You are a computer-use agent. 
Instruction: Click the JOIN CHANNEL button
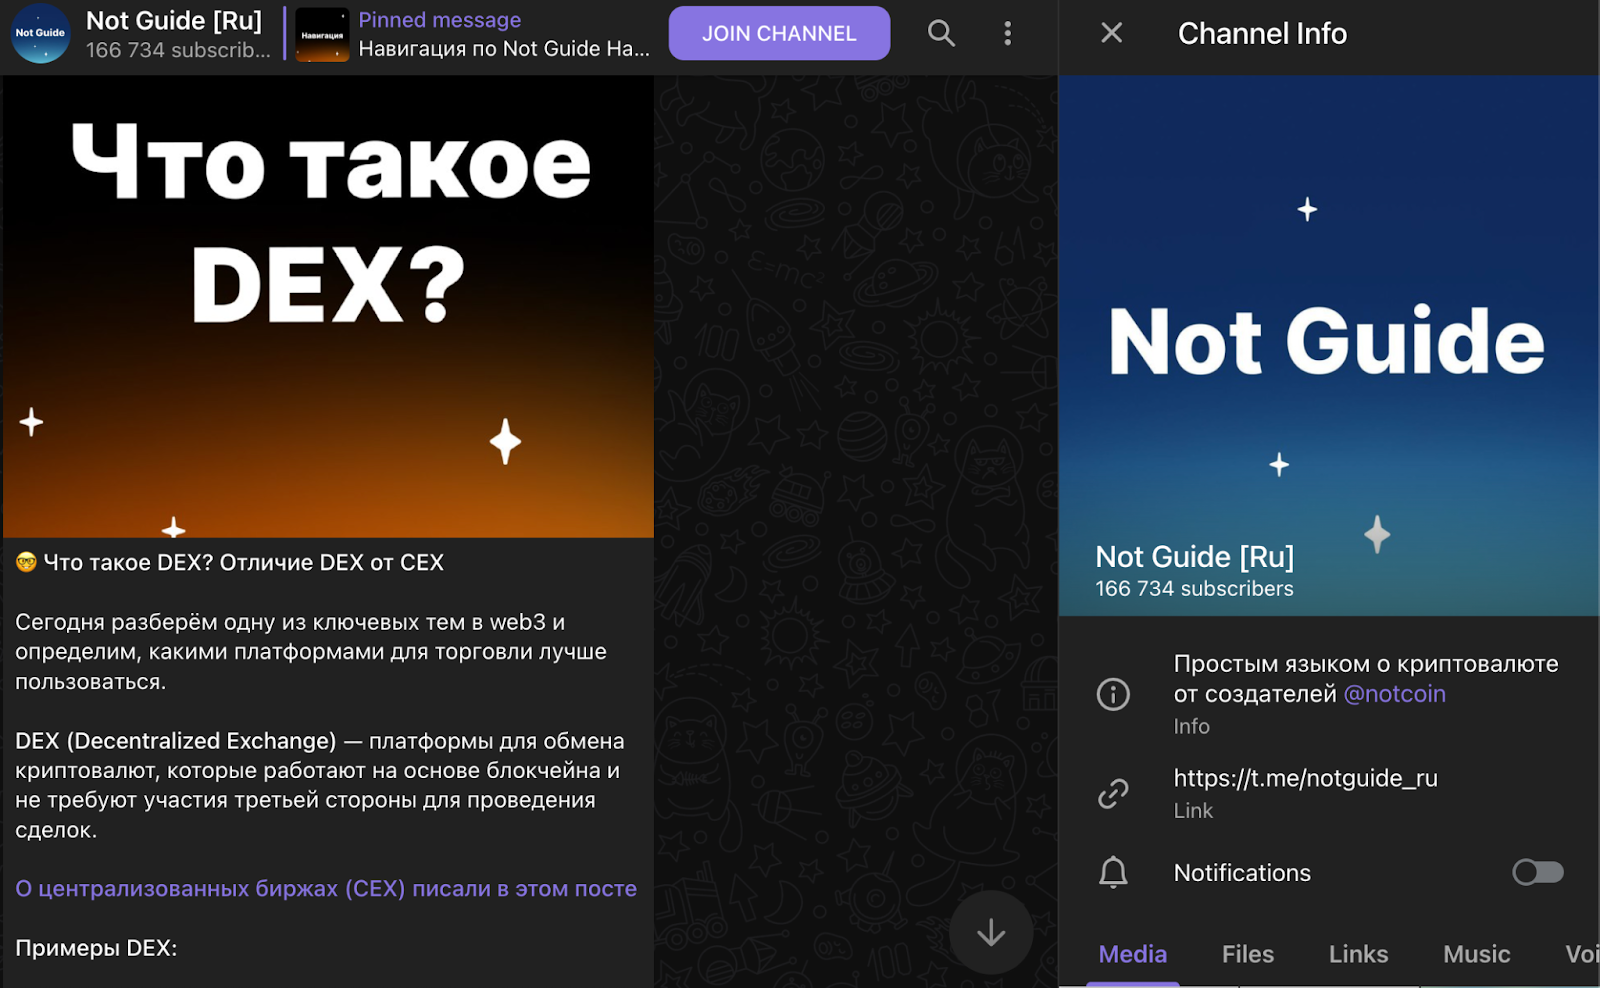[x=779, y=33]
